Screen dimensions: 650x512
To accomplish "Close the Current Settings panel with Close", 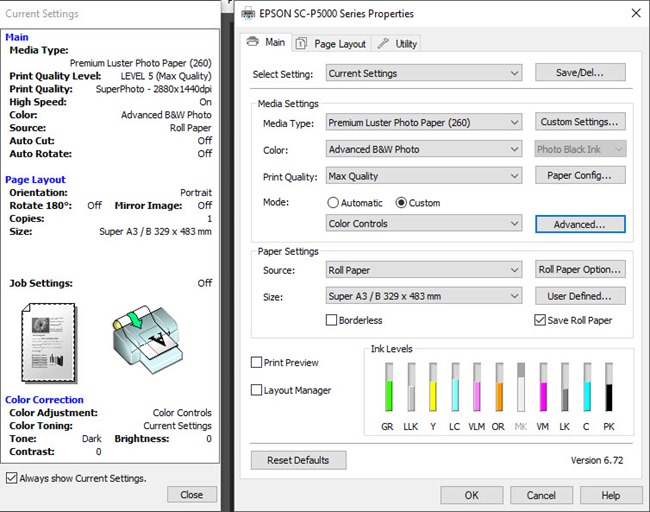I will (192, 495).
